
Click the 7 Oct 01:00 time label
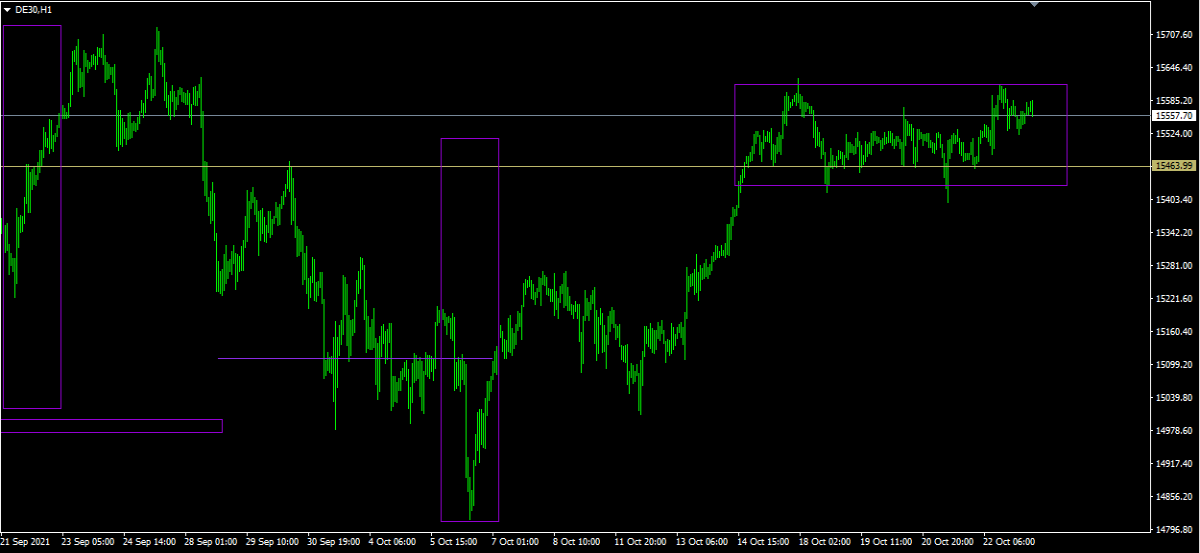pyautogui.click(x=516, y=542)
